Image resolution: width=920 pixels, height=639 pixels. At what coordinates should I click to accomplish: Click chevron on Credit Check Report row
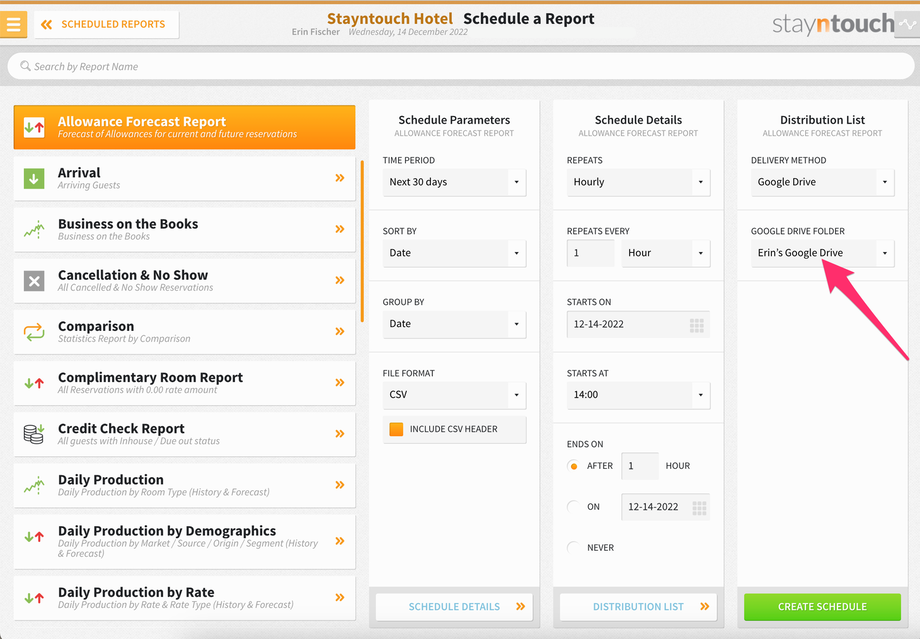[340, 434]
